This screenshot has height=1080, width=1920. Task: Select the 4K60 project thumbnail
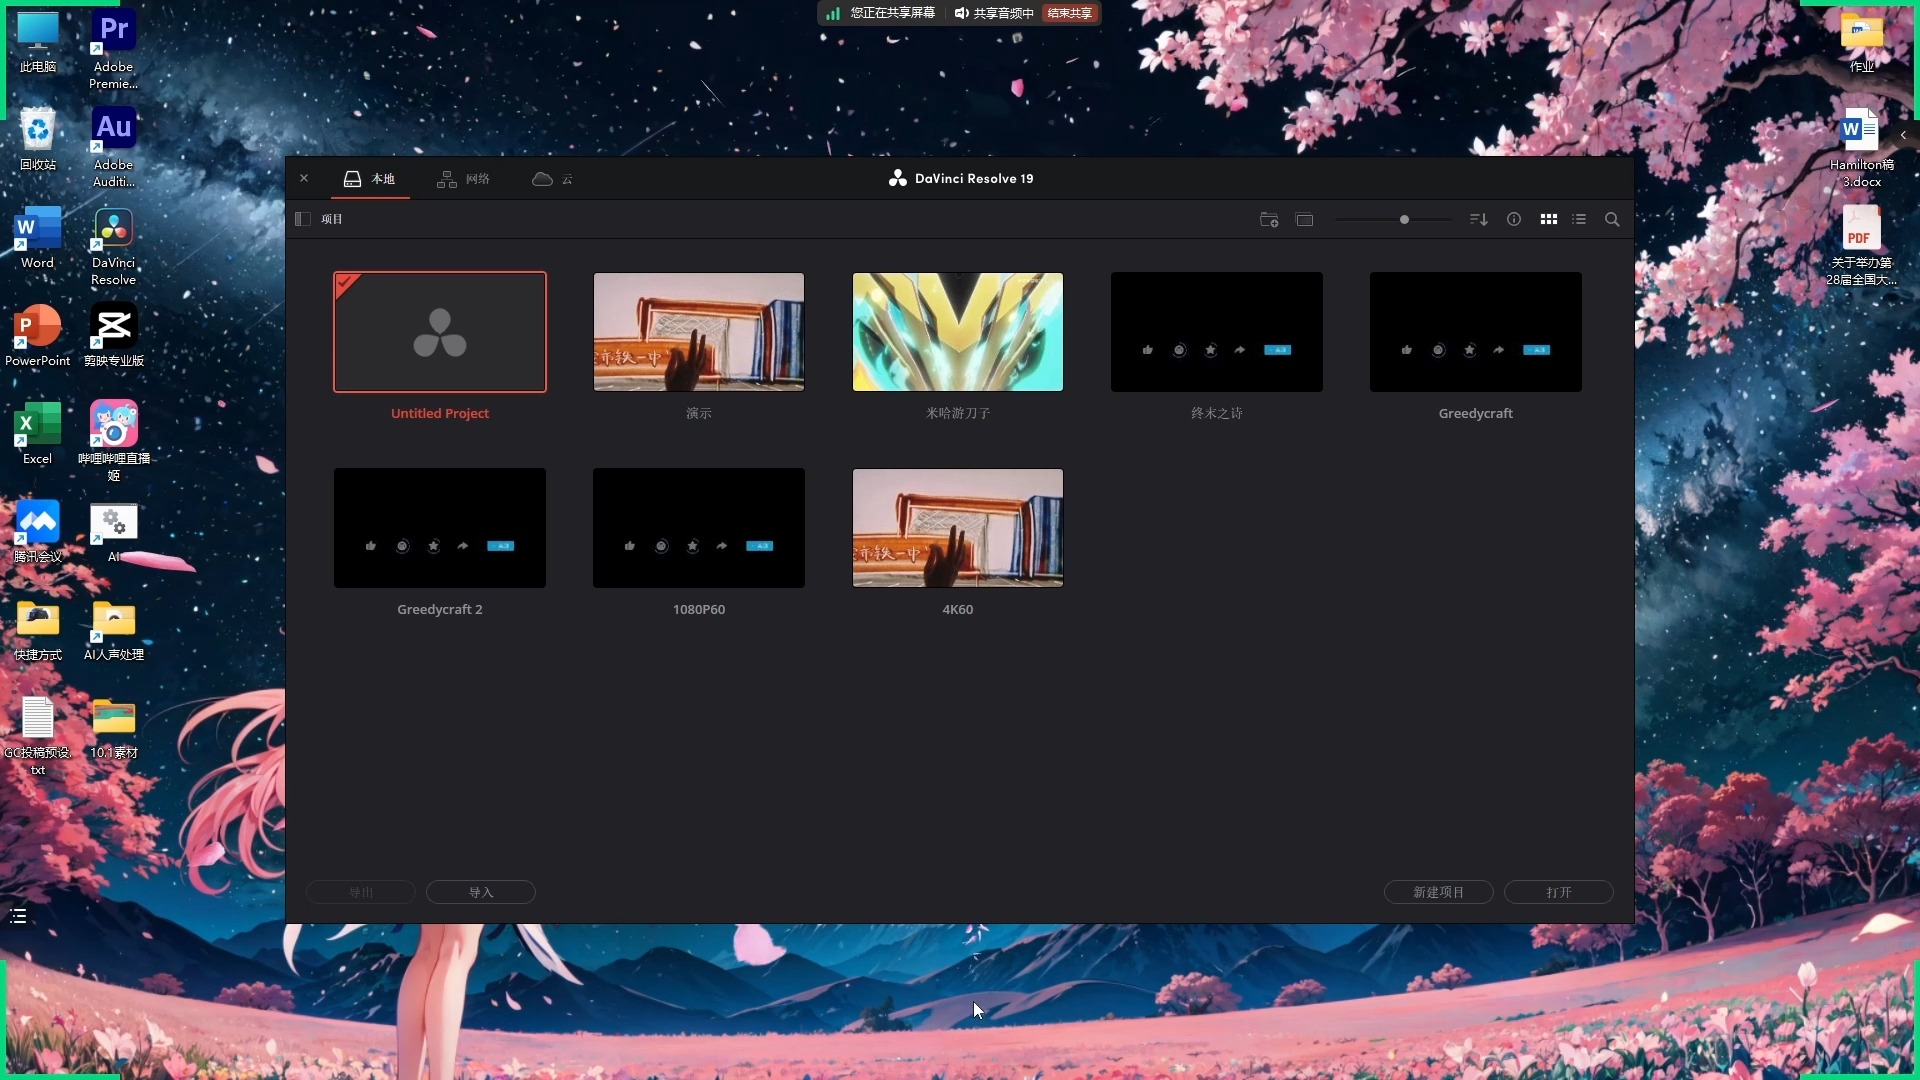coord(957,528)
